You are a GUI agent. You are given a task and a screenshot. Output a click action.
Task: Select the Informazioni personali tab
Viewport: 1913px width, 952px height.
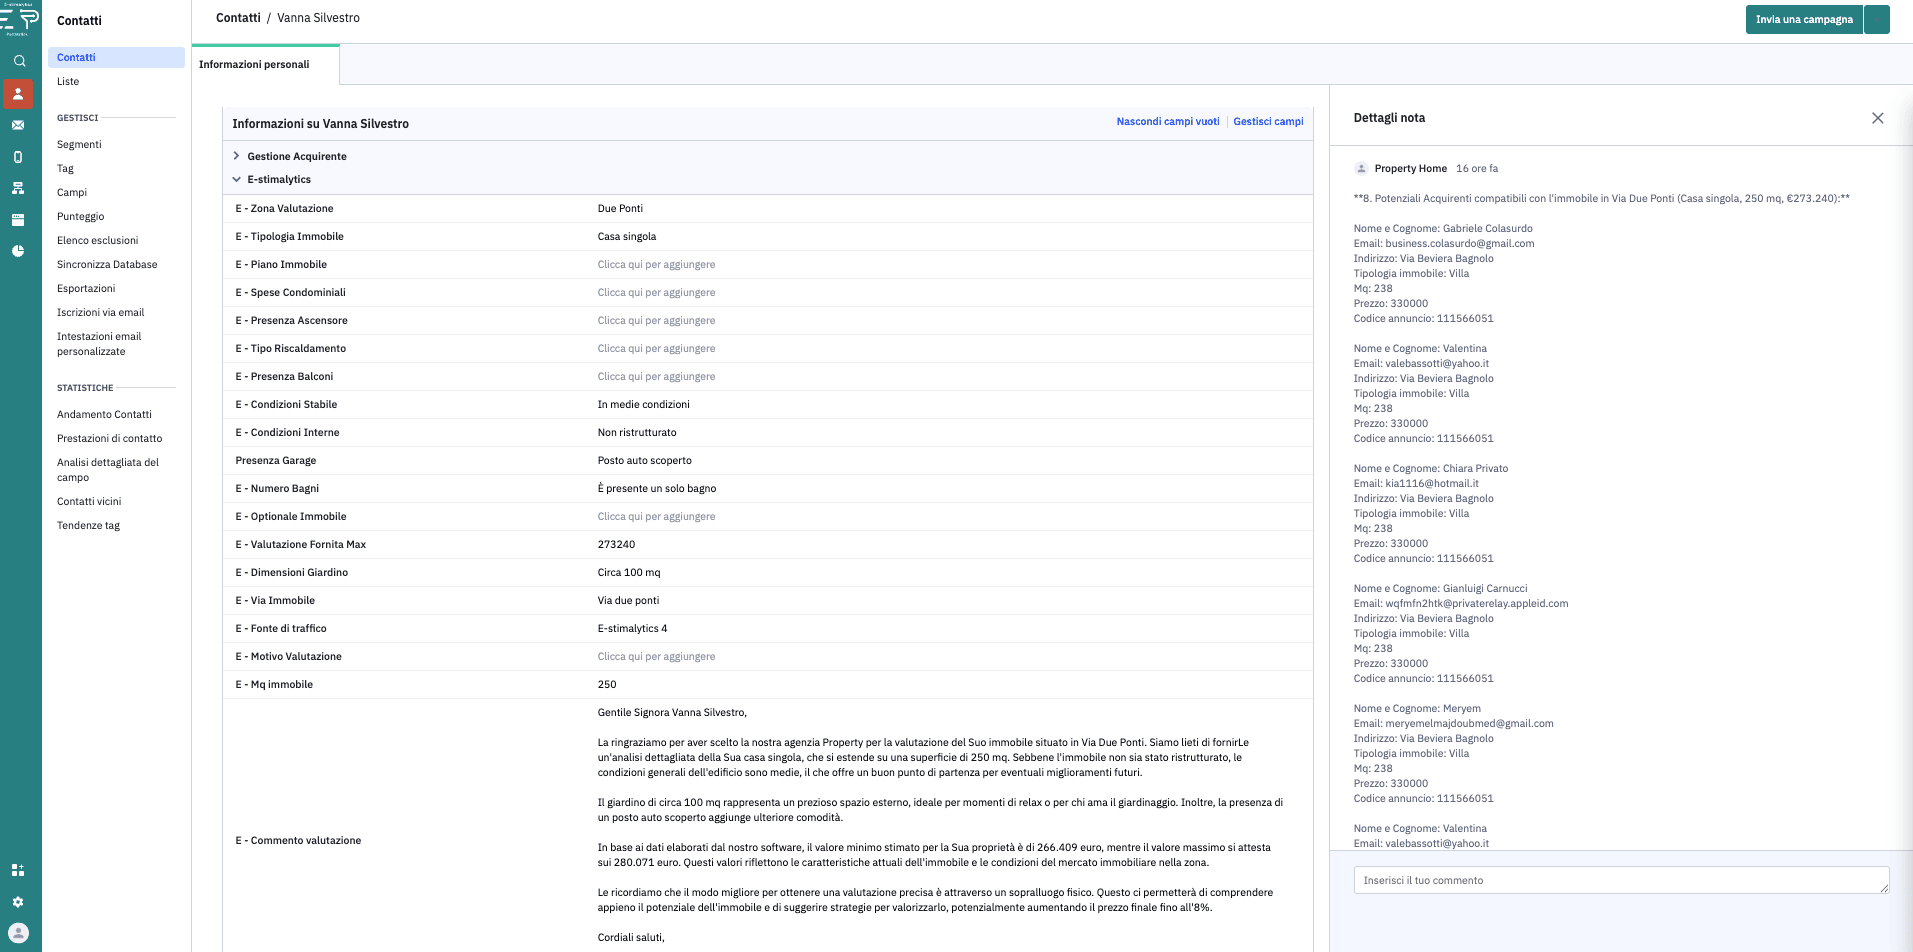click(x=254, y=65)
